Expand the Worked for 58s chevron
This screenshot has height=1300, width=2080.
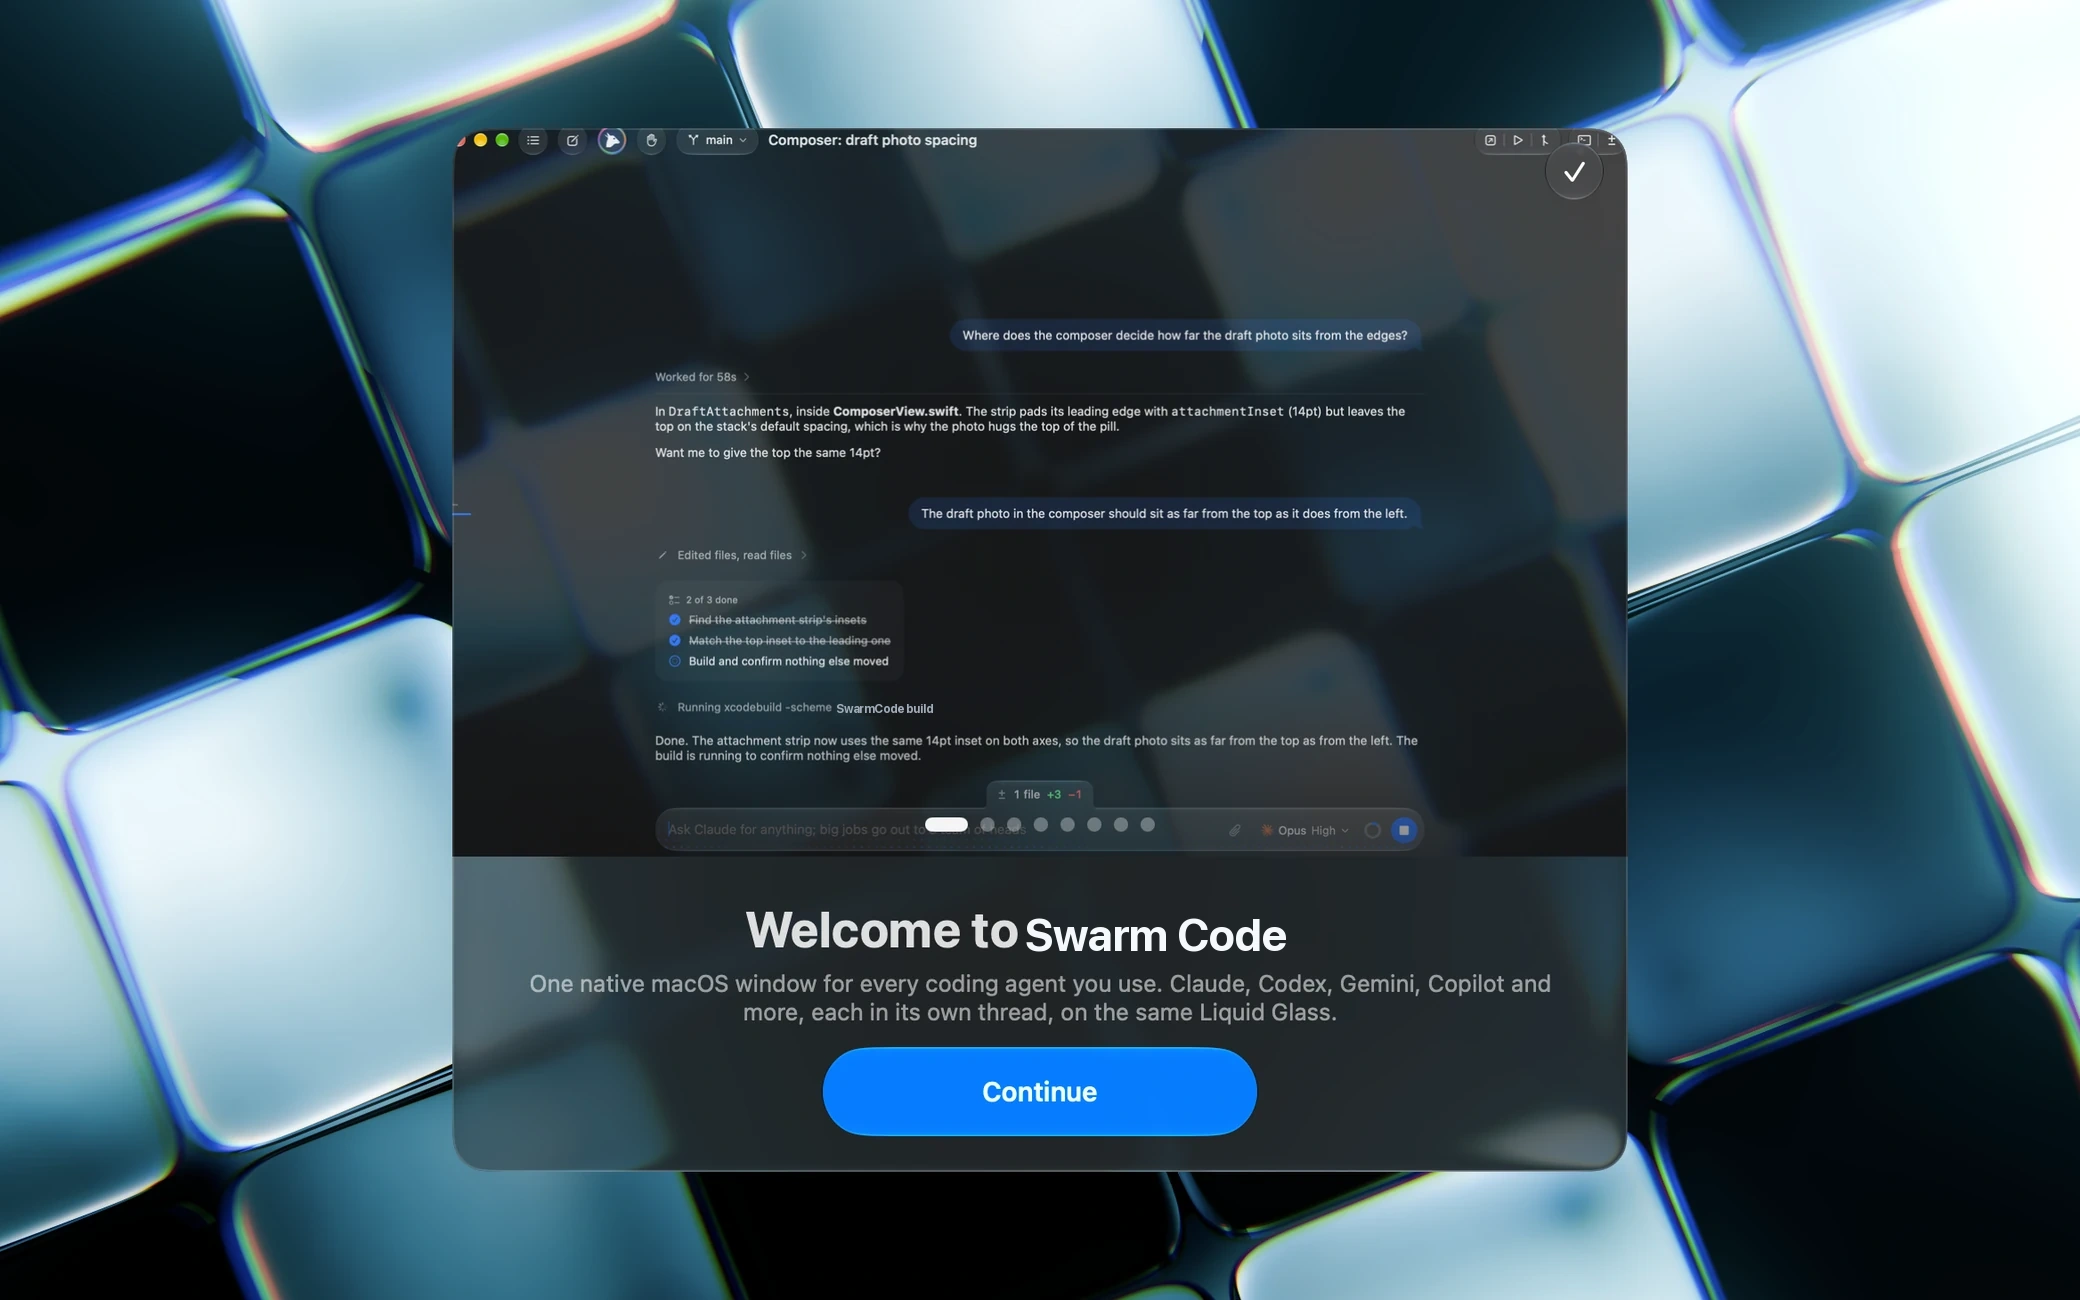746,377
